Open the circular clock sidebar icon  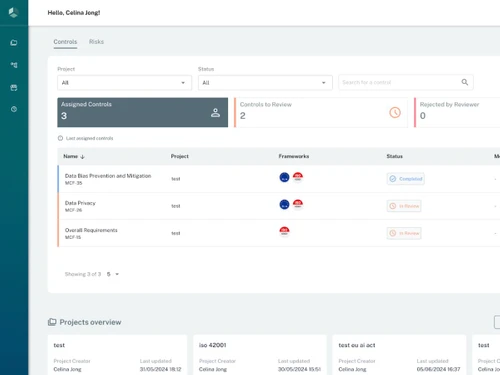[x=14, y=109]
